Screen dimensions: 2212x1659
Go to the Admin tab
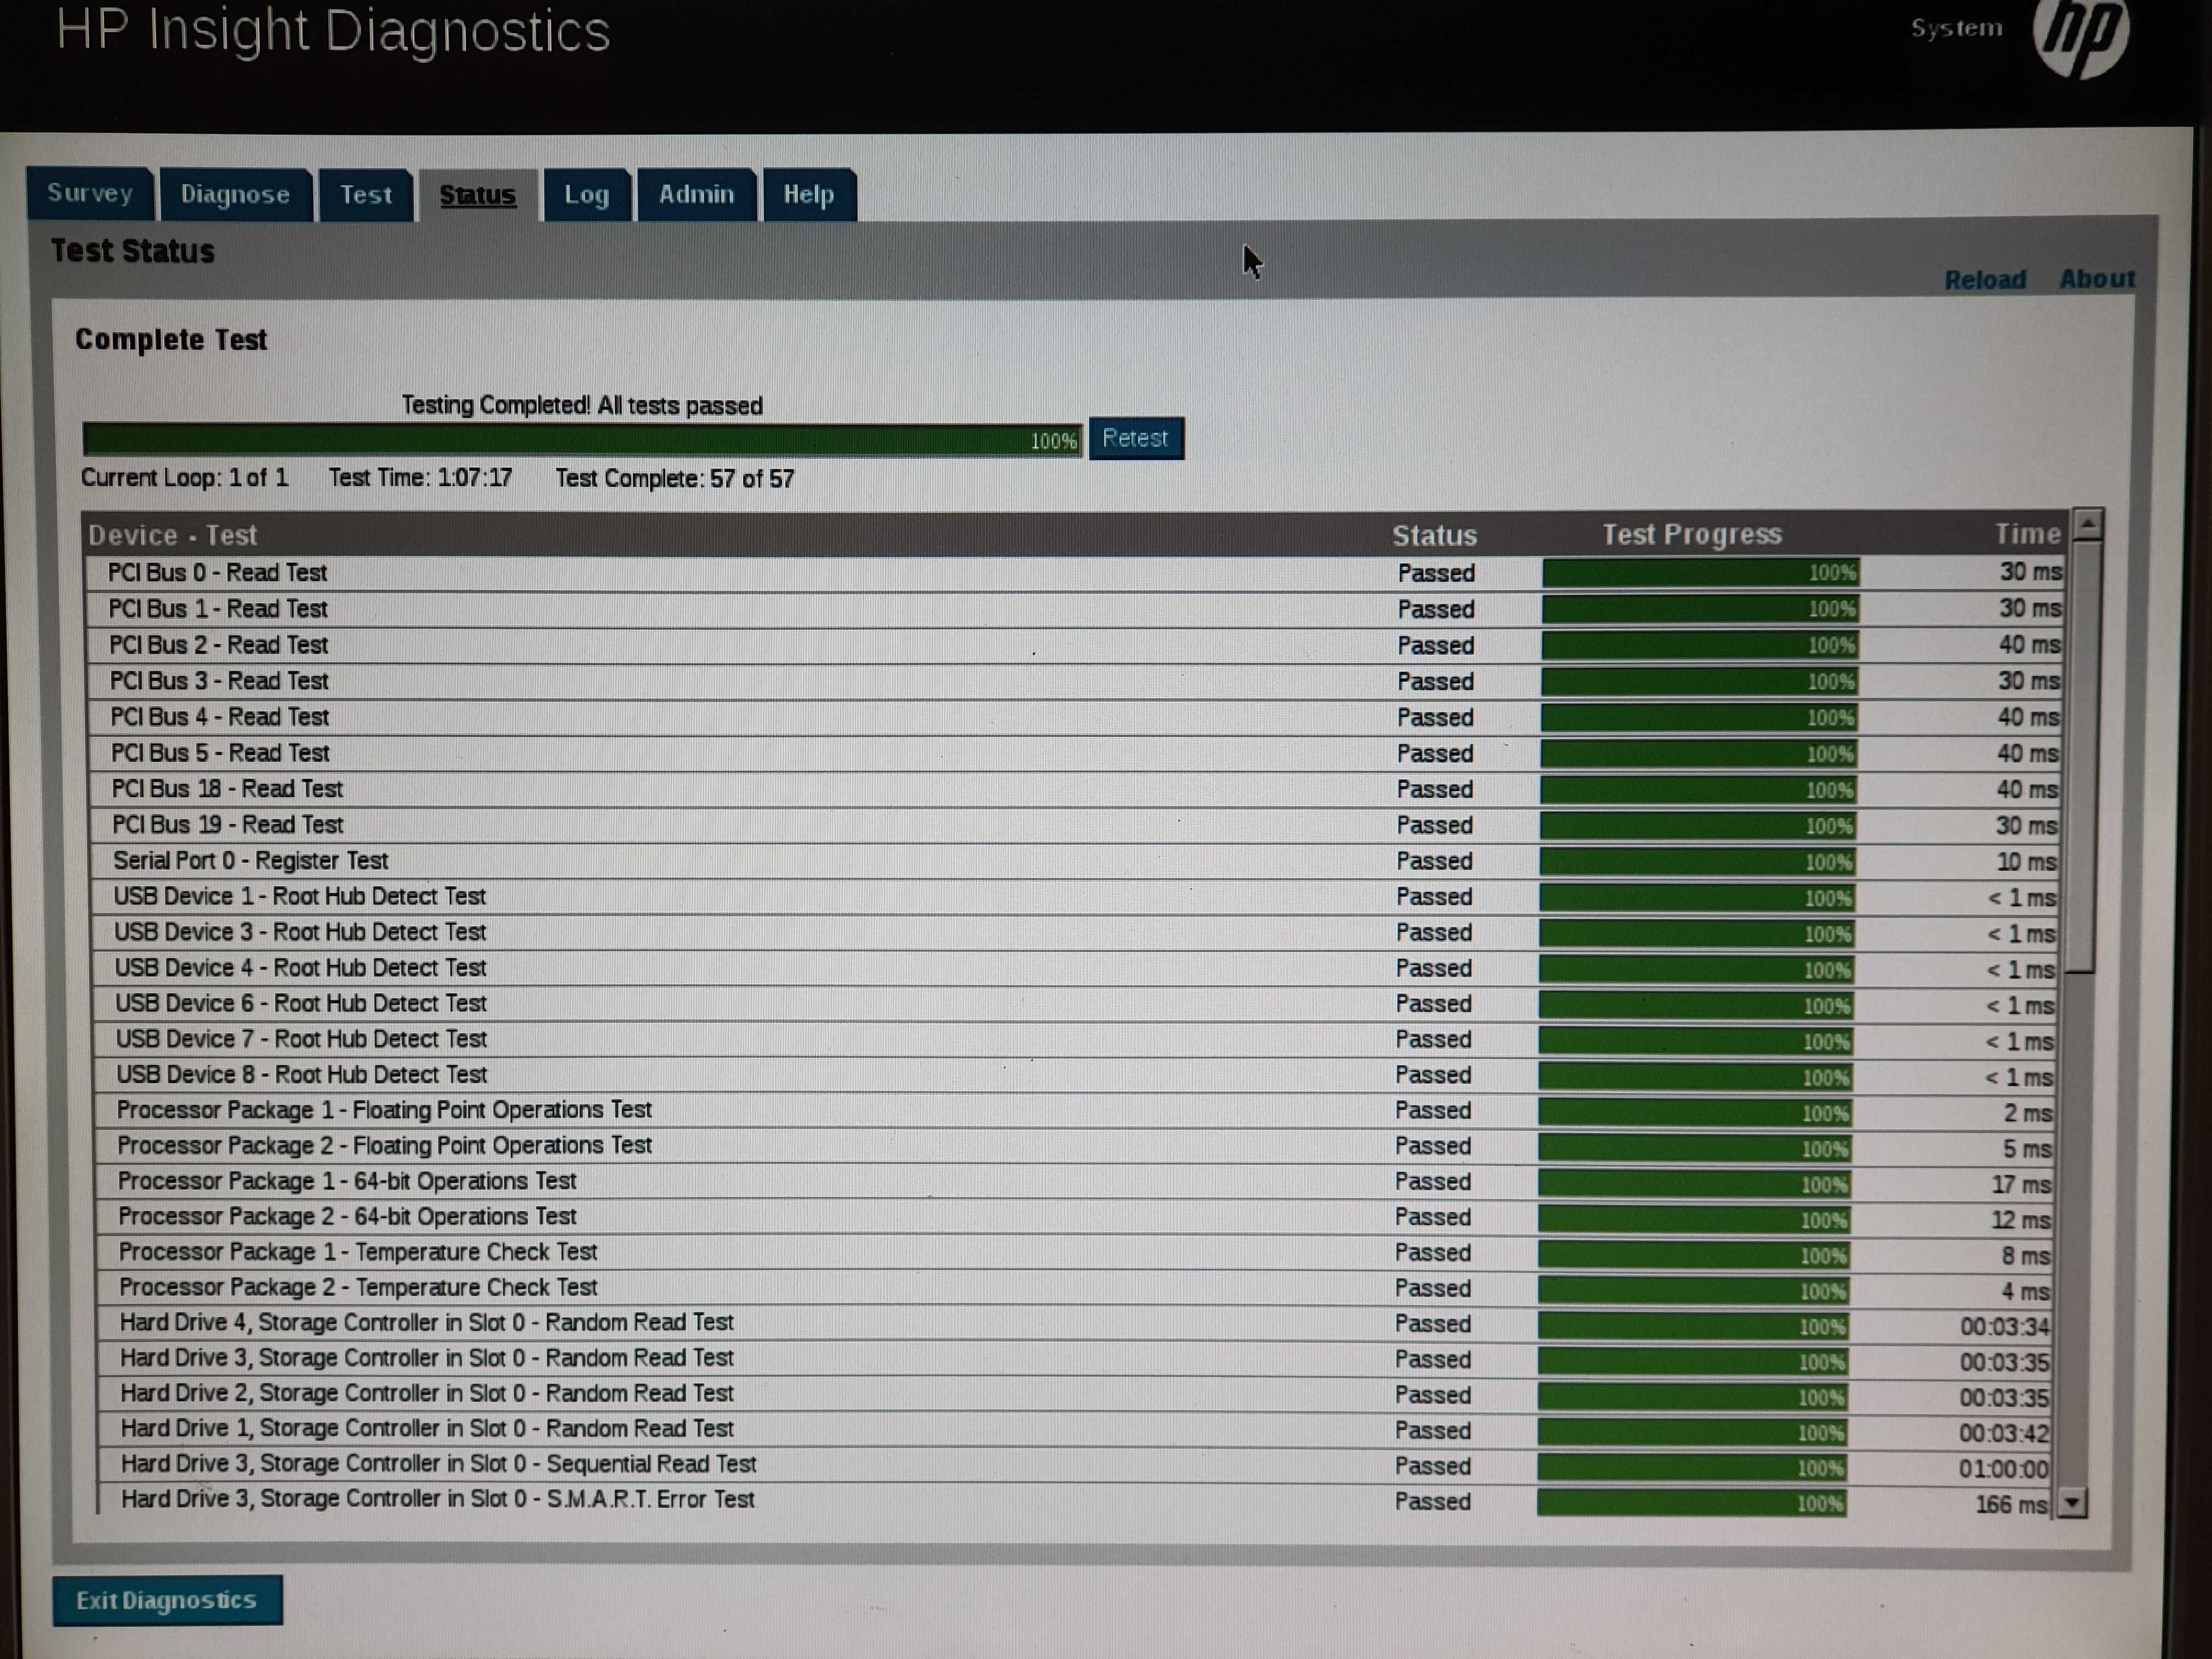[x=696, y=194]
